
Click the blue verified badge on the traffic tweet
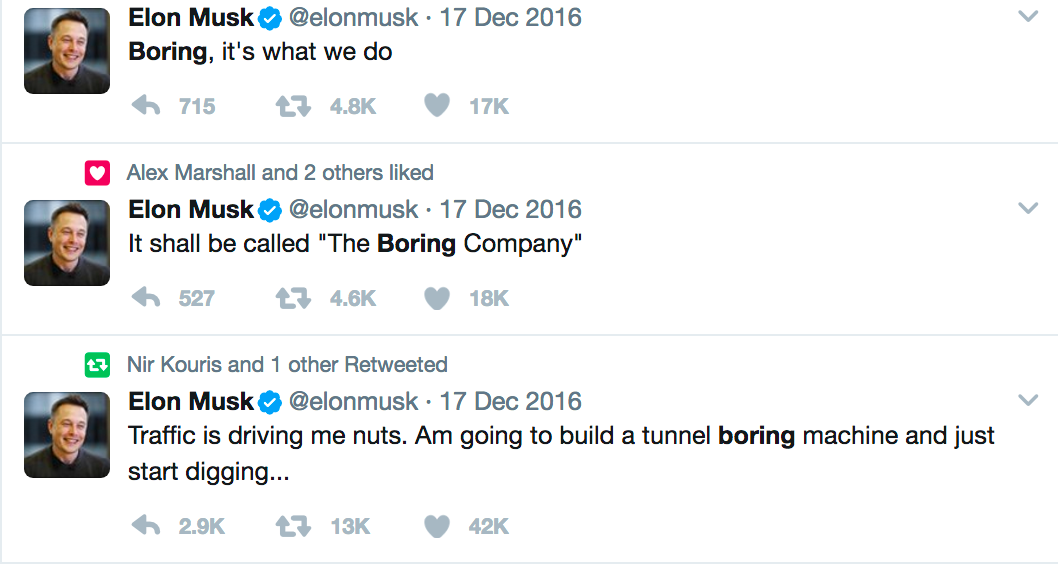(x=270, y=402)
